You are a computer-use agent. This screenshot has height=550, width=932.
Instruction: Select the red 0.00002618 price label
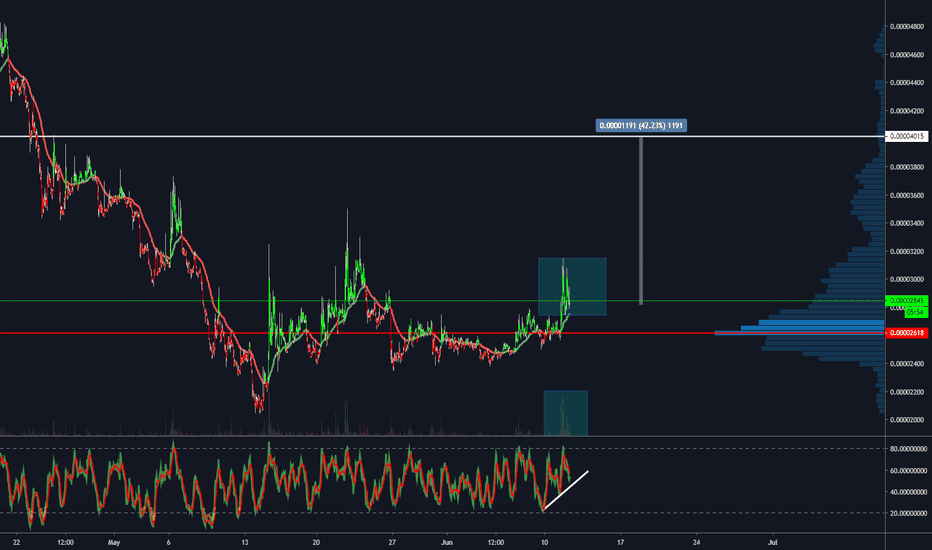tap(906, 333)
